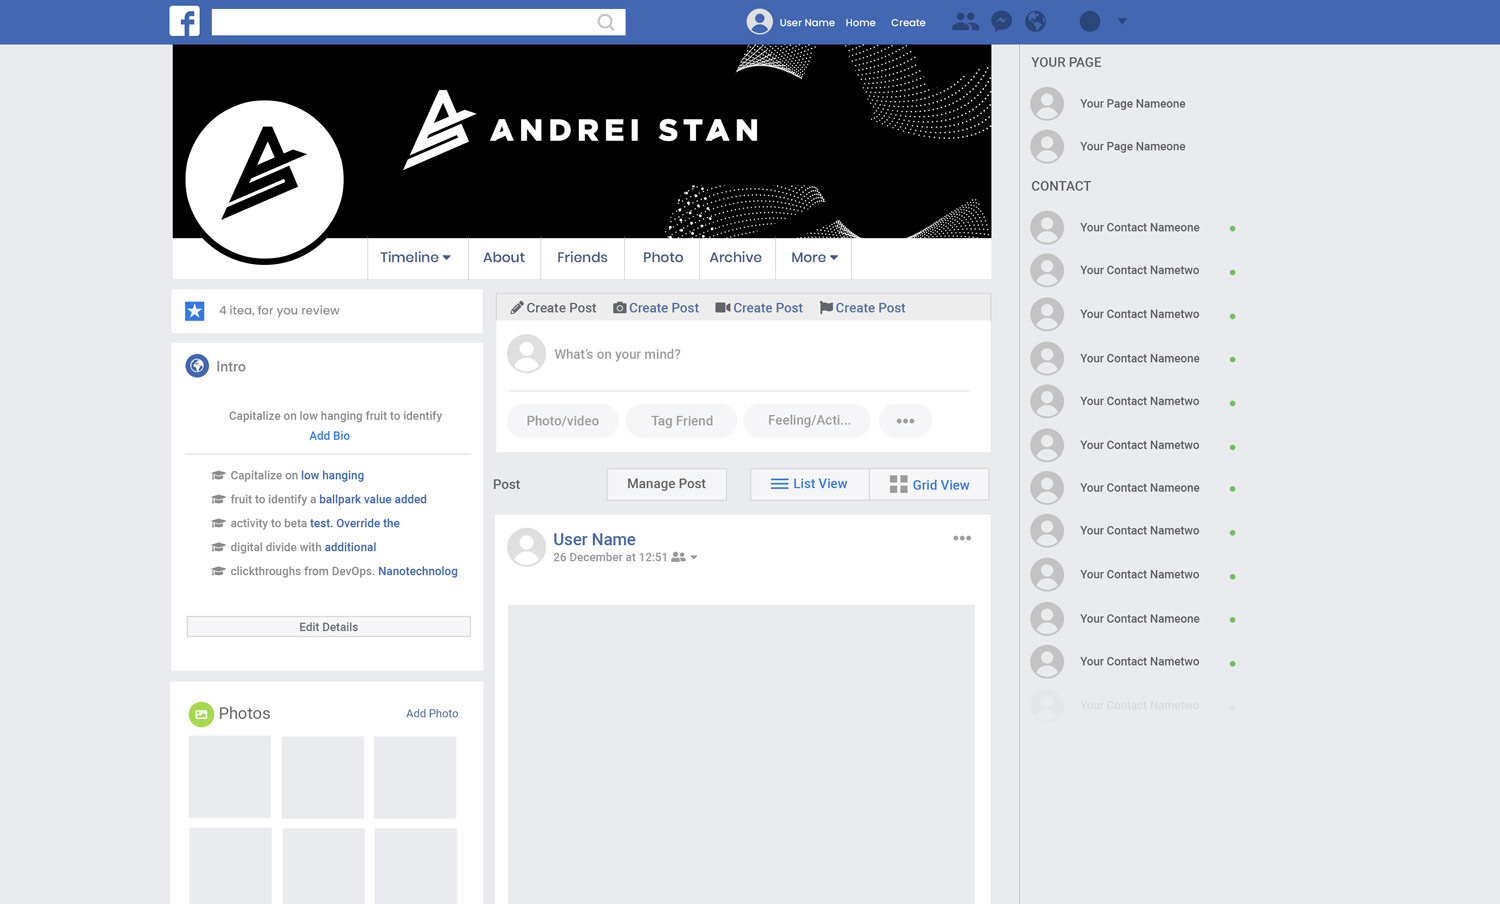The height and width of the screenshot is (904, 1500).
Task: Click the 'Nanotechnolog' link
Action: click(x=418, y=572)
